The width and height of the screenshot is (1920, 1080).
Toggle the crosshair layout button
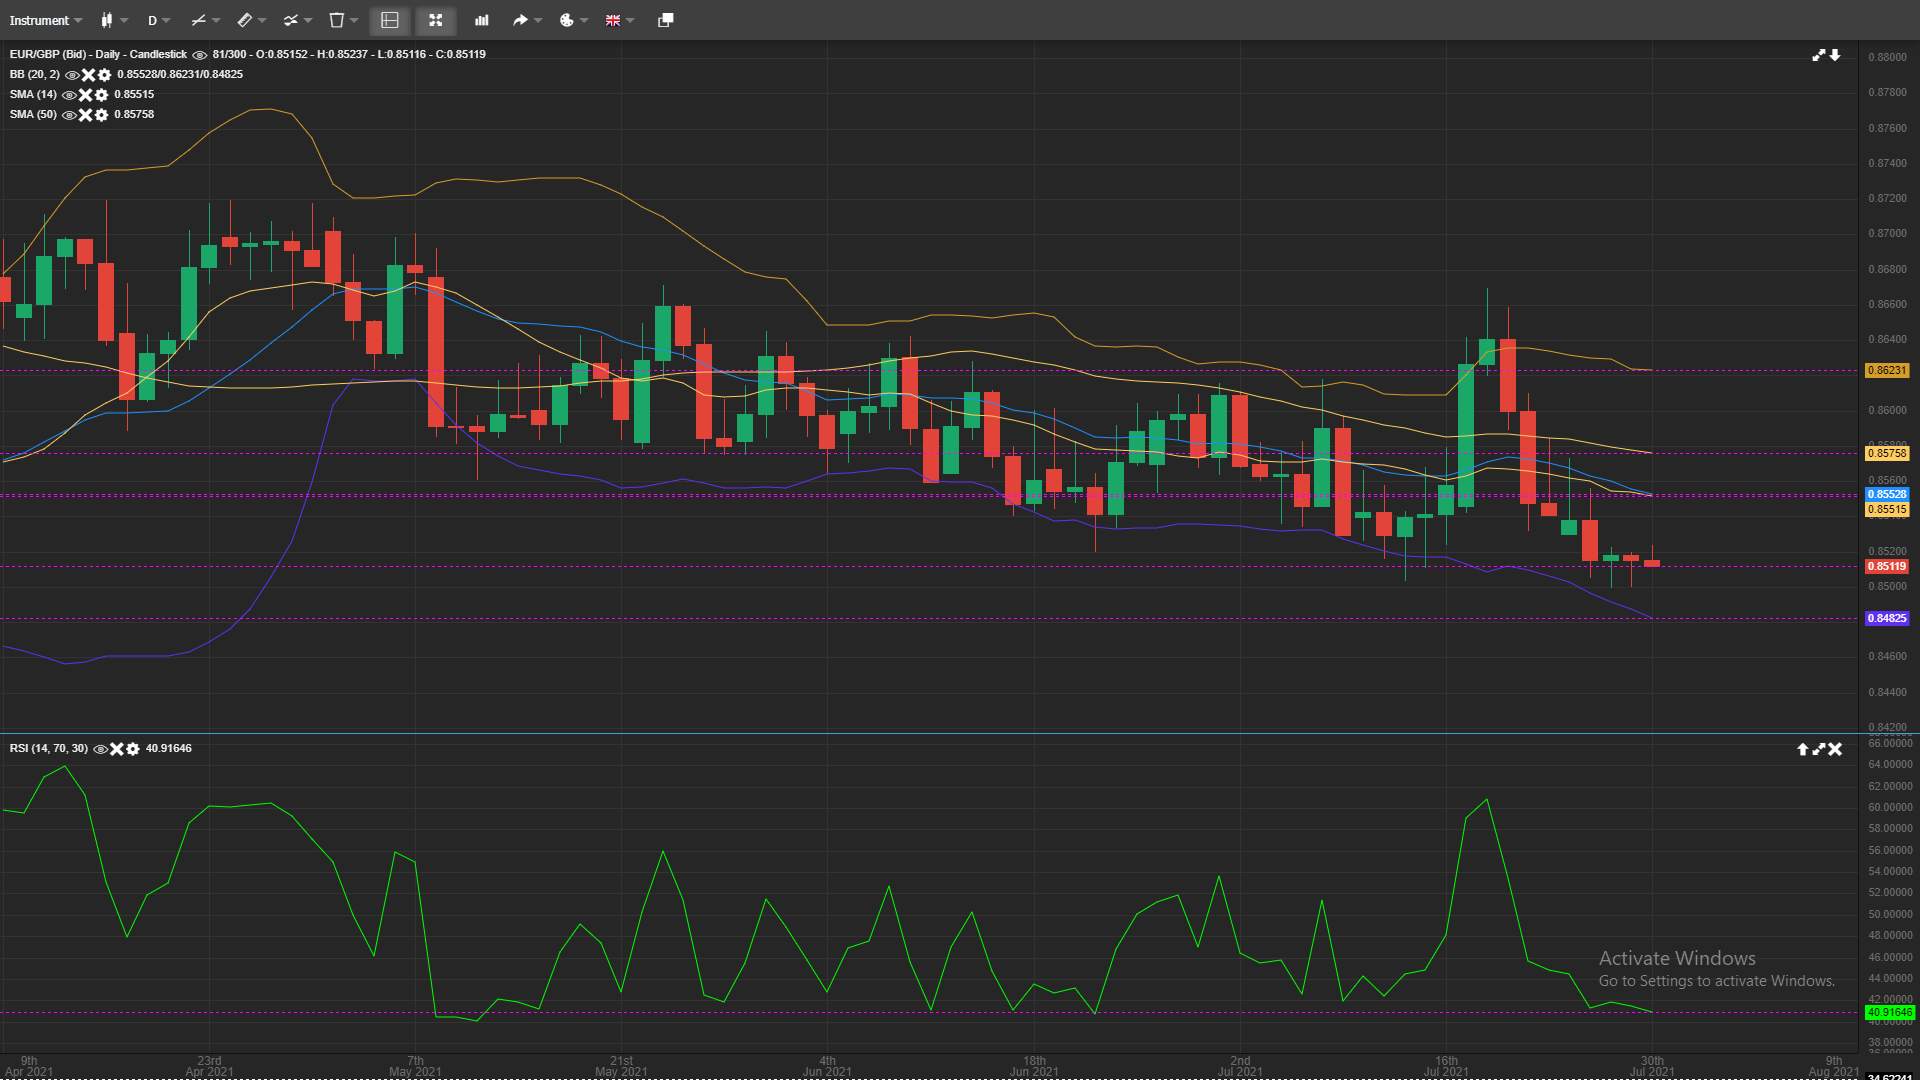(390, 20)
